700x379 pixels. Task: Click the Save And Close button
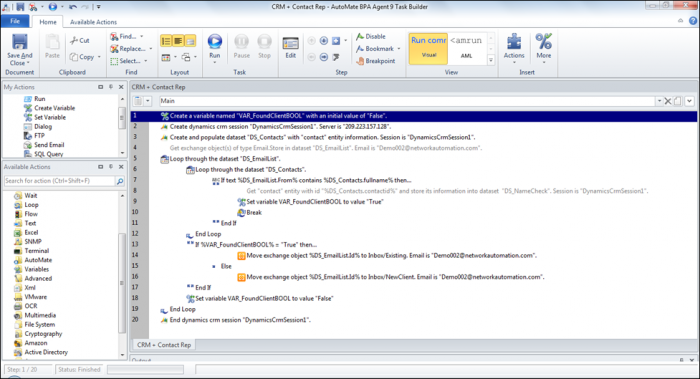[x=20, y=50]
